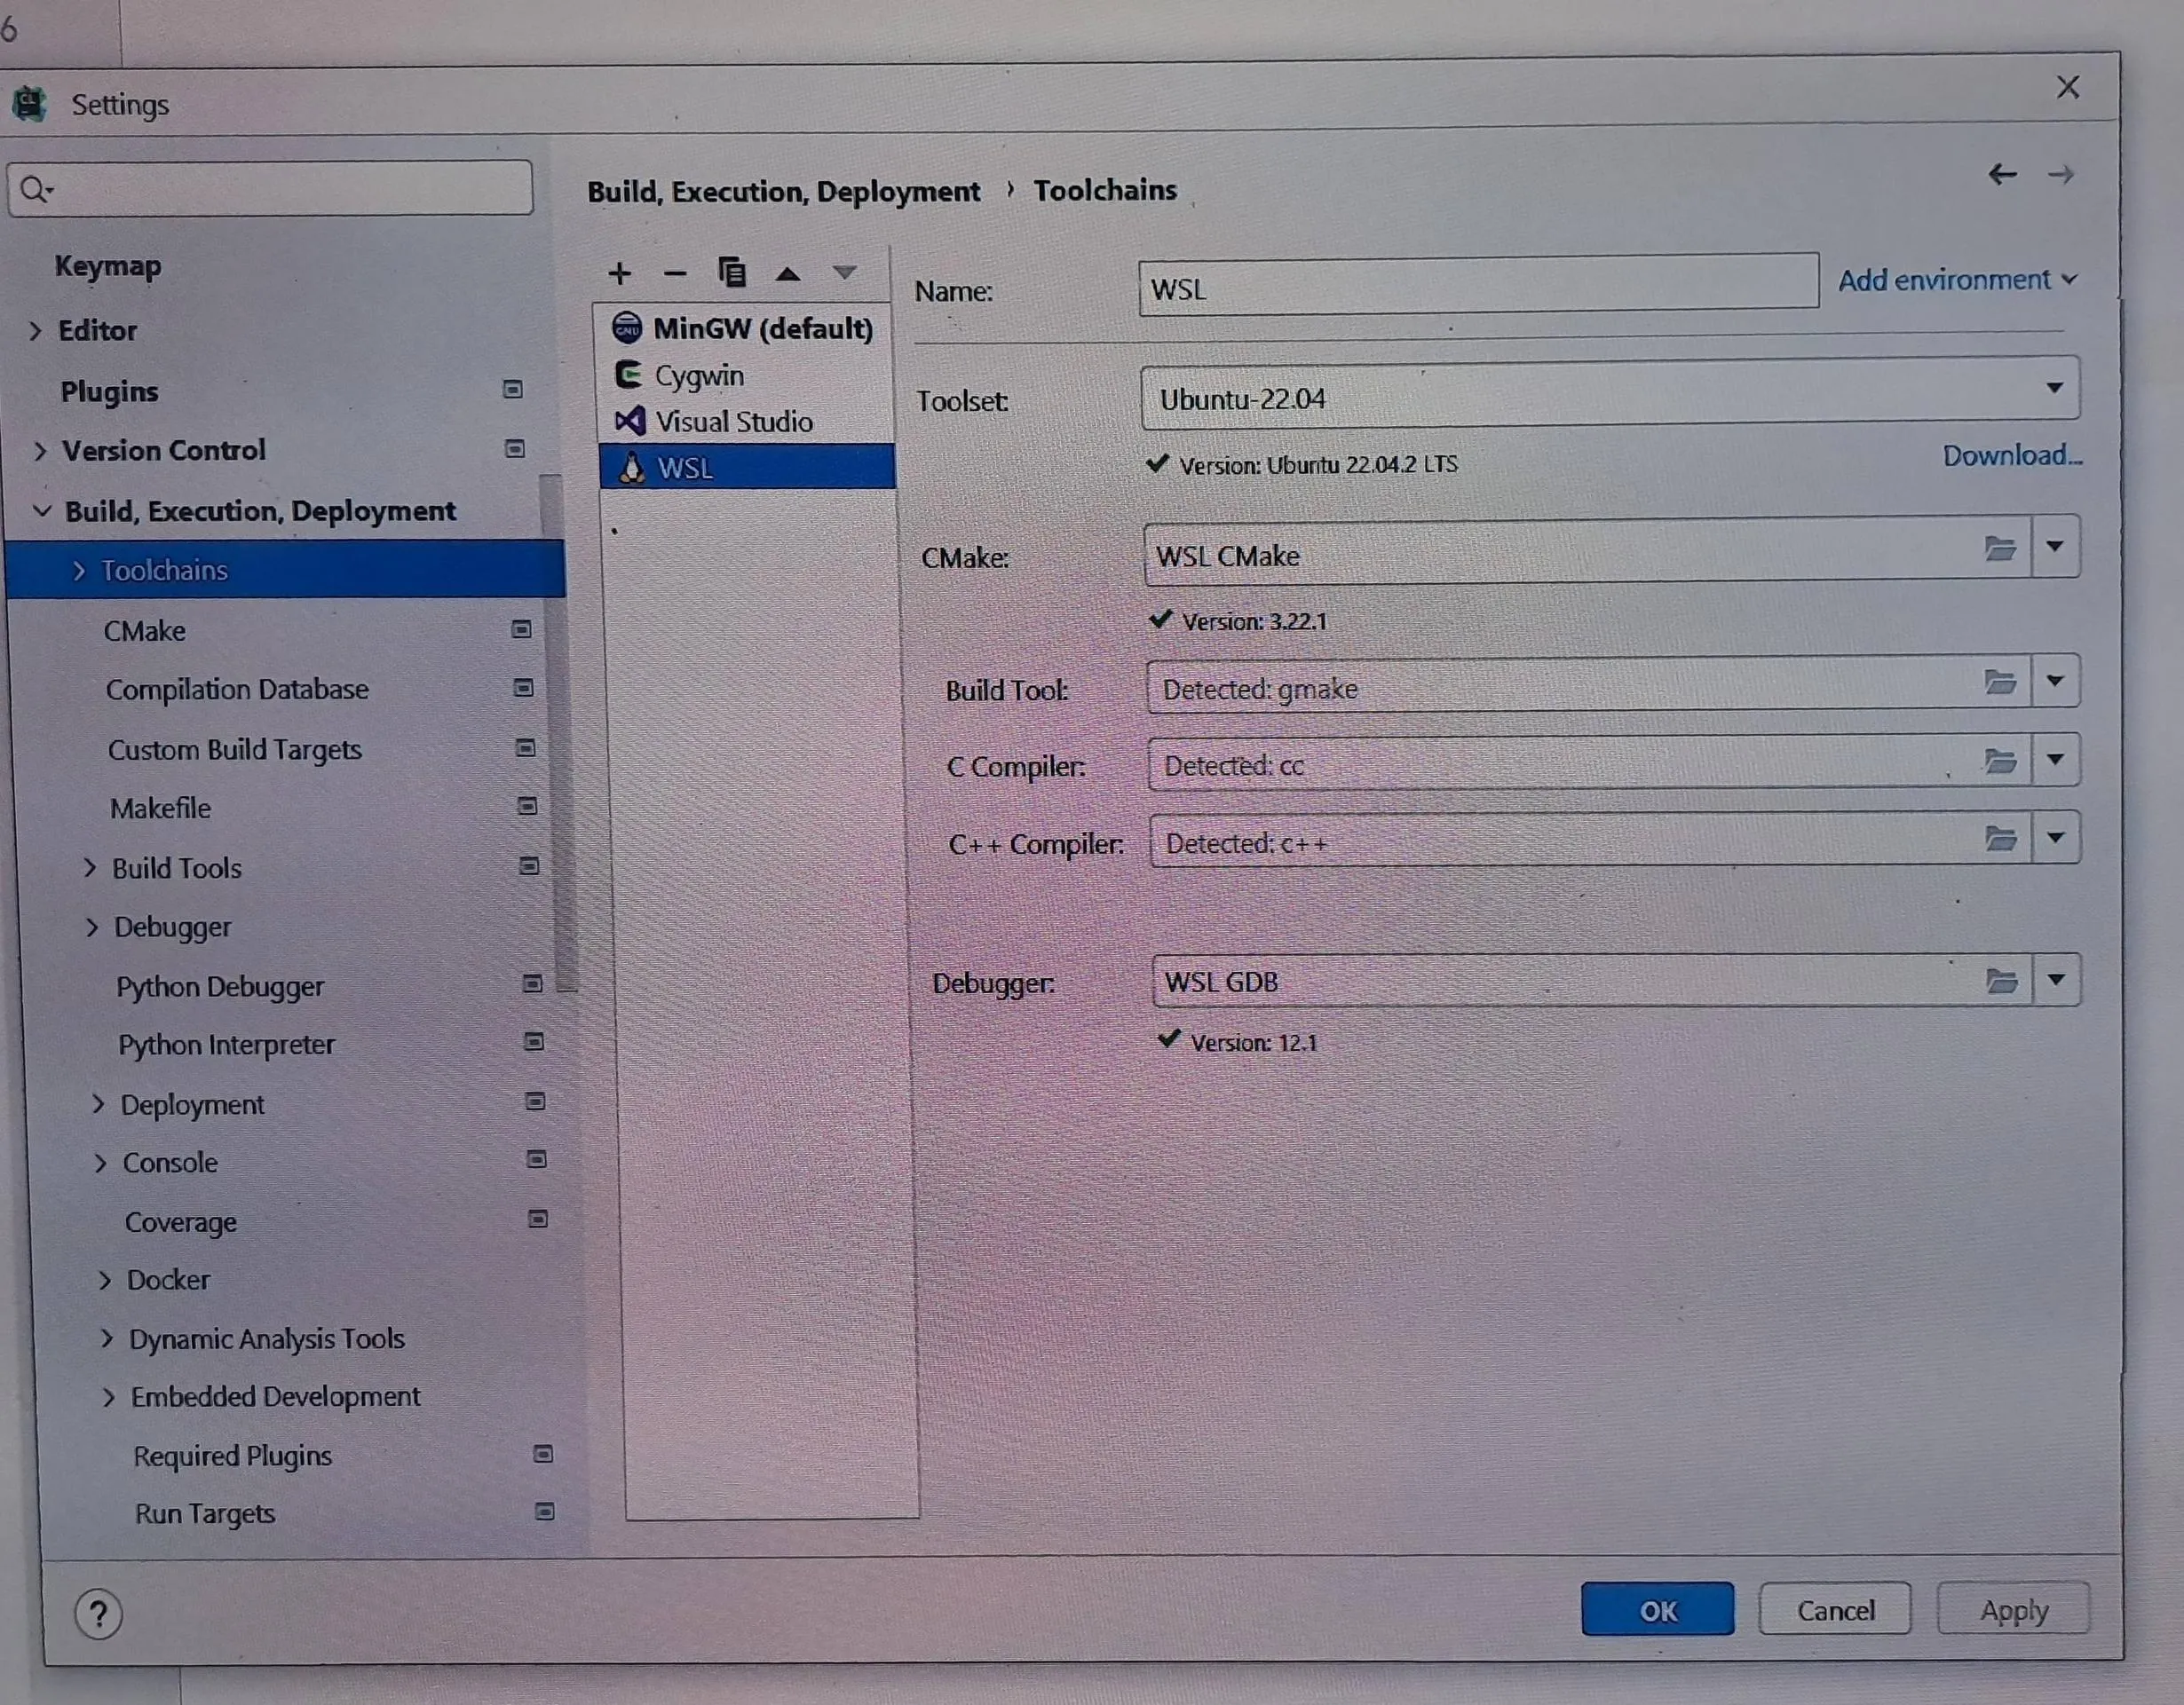Click the remove toolchain minus icon
This screenshot has width=2184, height=1705.
675,273
